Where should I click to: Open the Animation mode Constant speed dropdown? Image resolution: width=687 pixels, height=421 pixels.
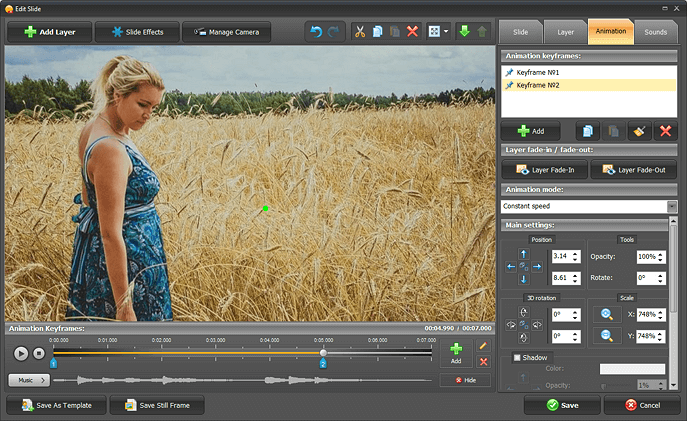pyautogui.click(x=672, y=206)
